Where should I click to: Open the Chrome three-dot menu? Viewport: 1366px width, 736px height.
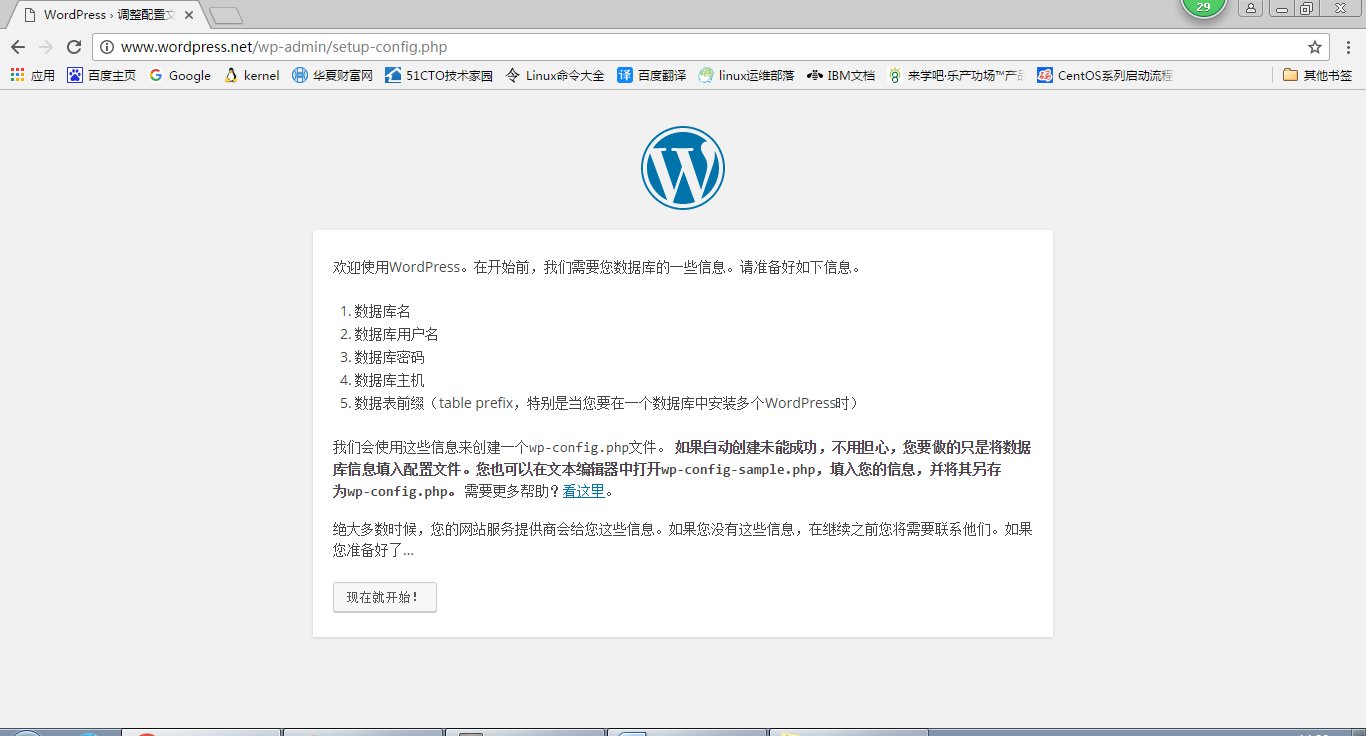(x=1348, y=47)
